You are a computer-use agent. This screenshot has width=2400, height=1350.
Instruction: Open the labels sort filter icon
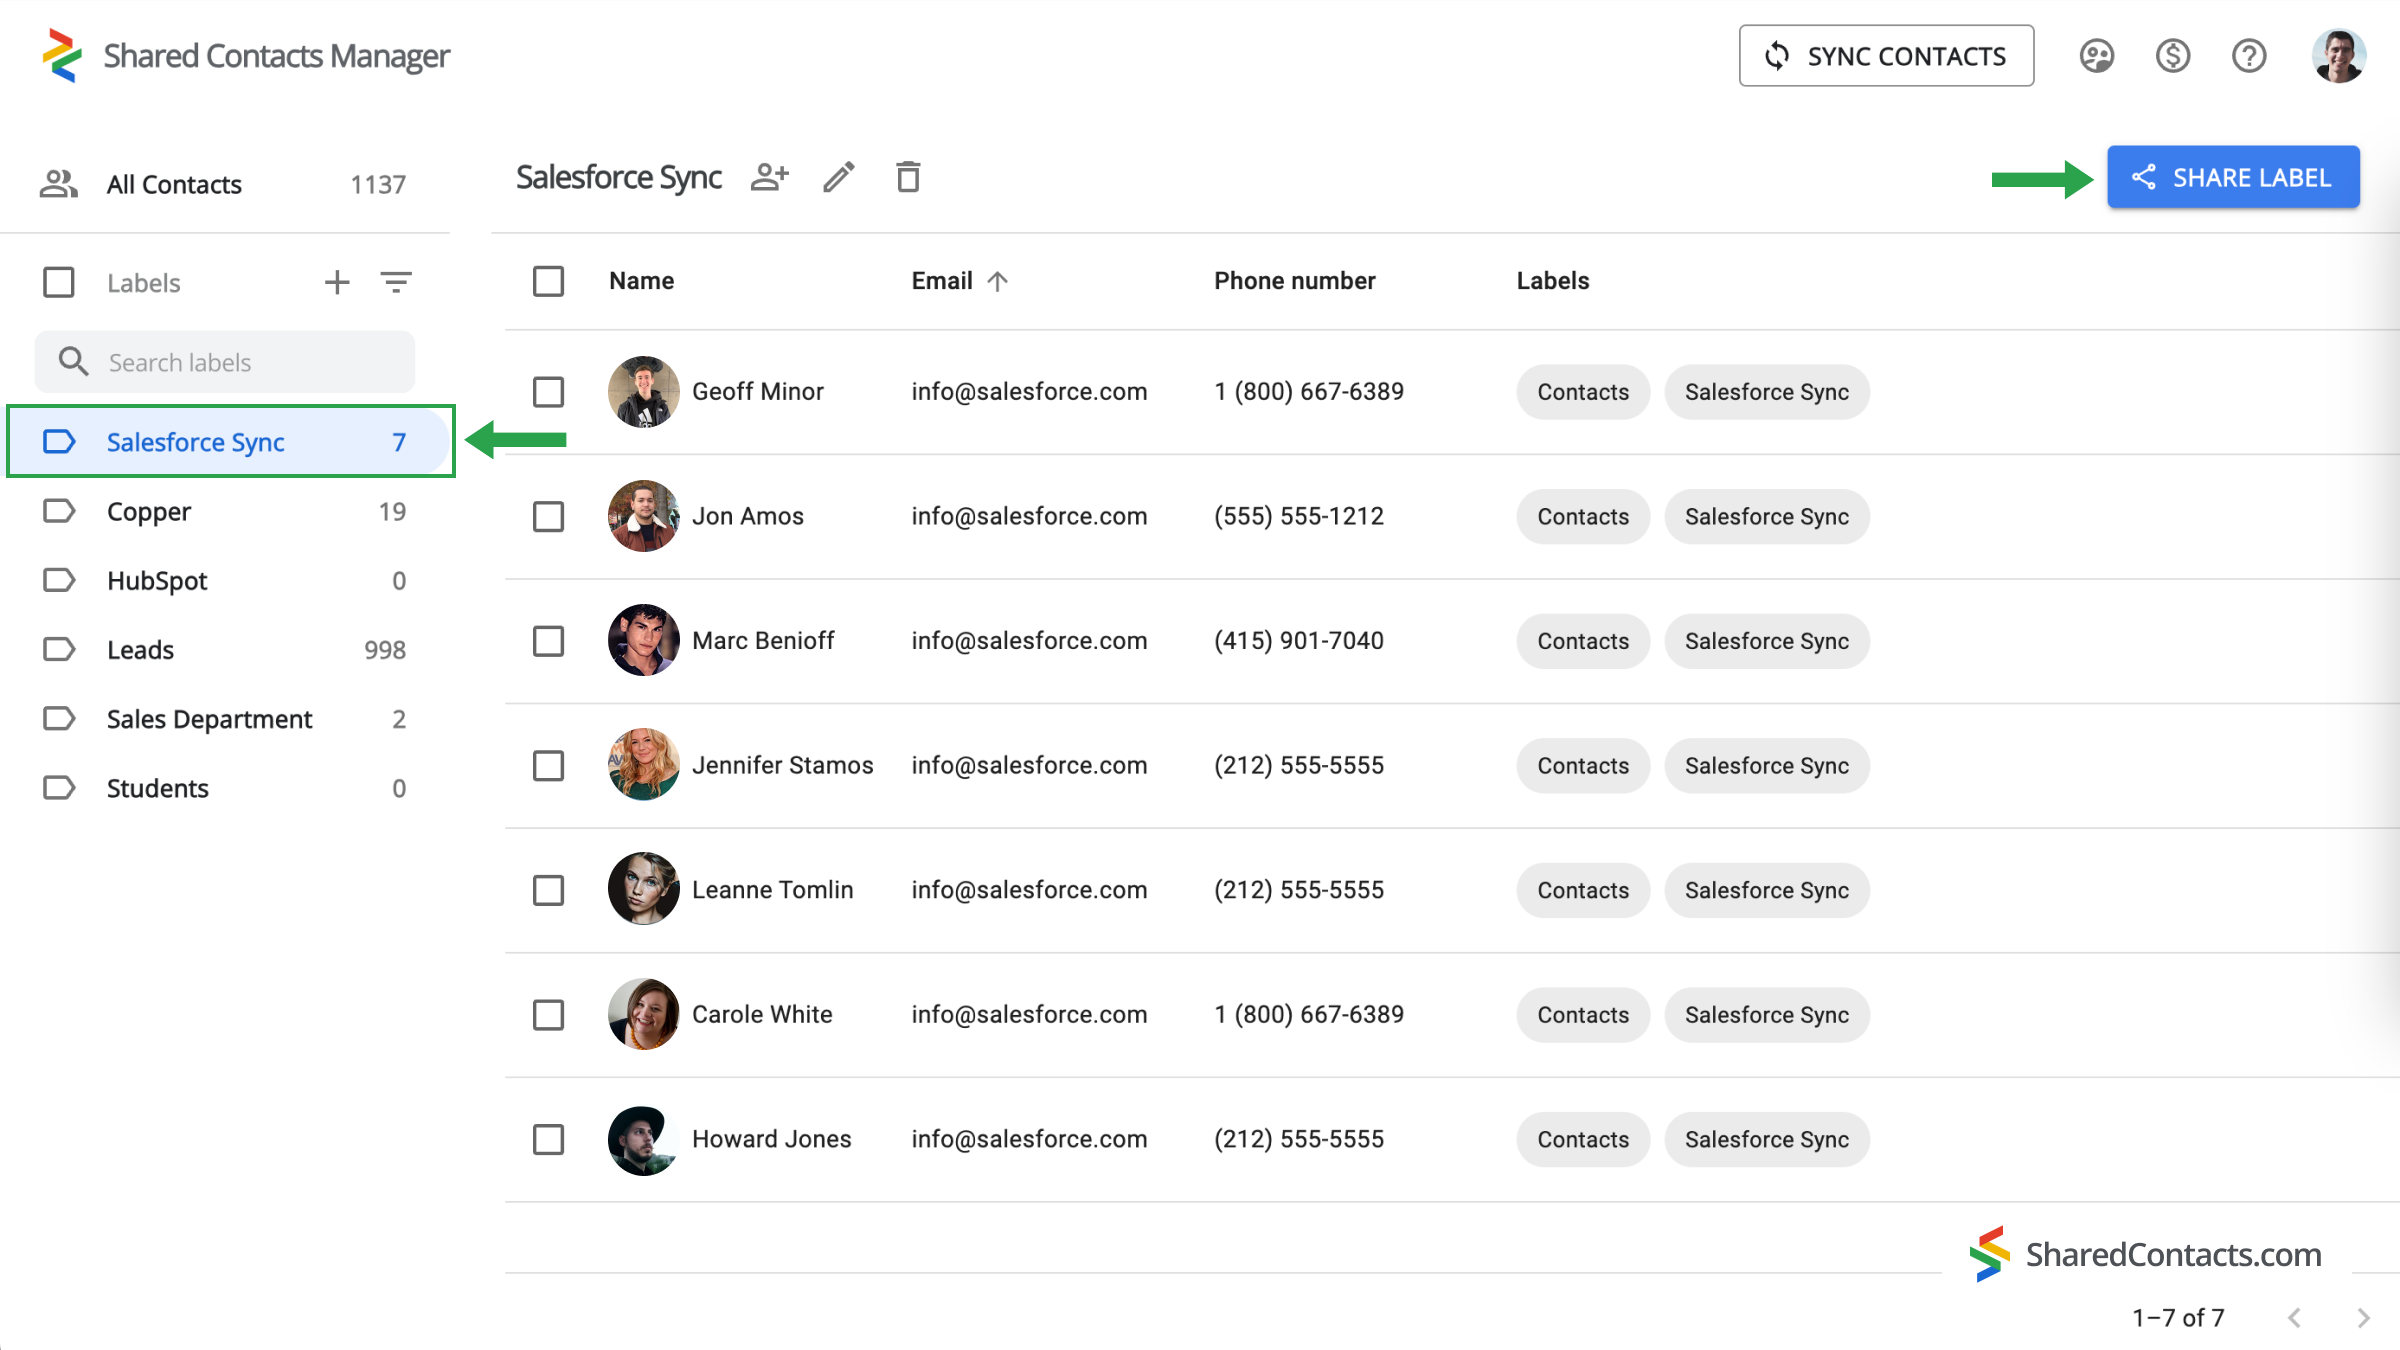396,282
